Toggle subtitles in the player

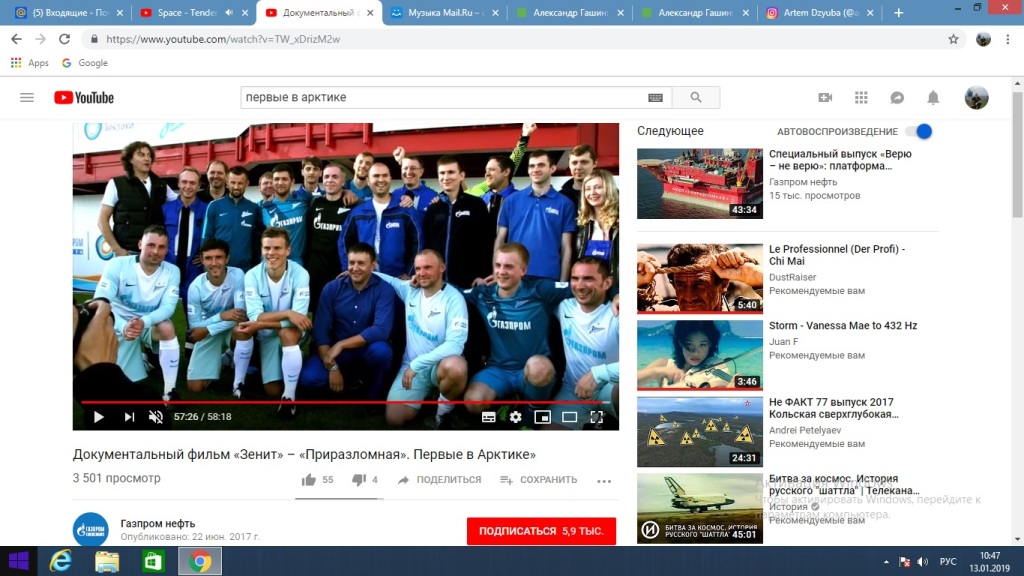point(488,417)
